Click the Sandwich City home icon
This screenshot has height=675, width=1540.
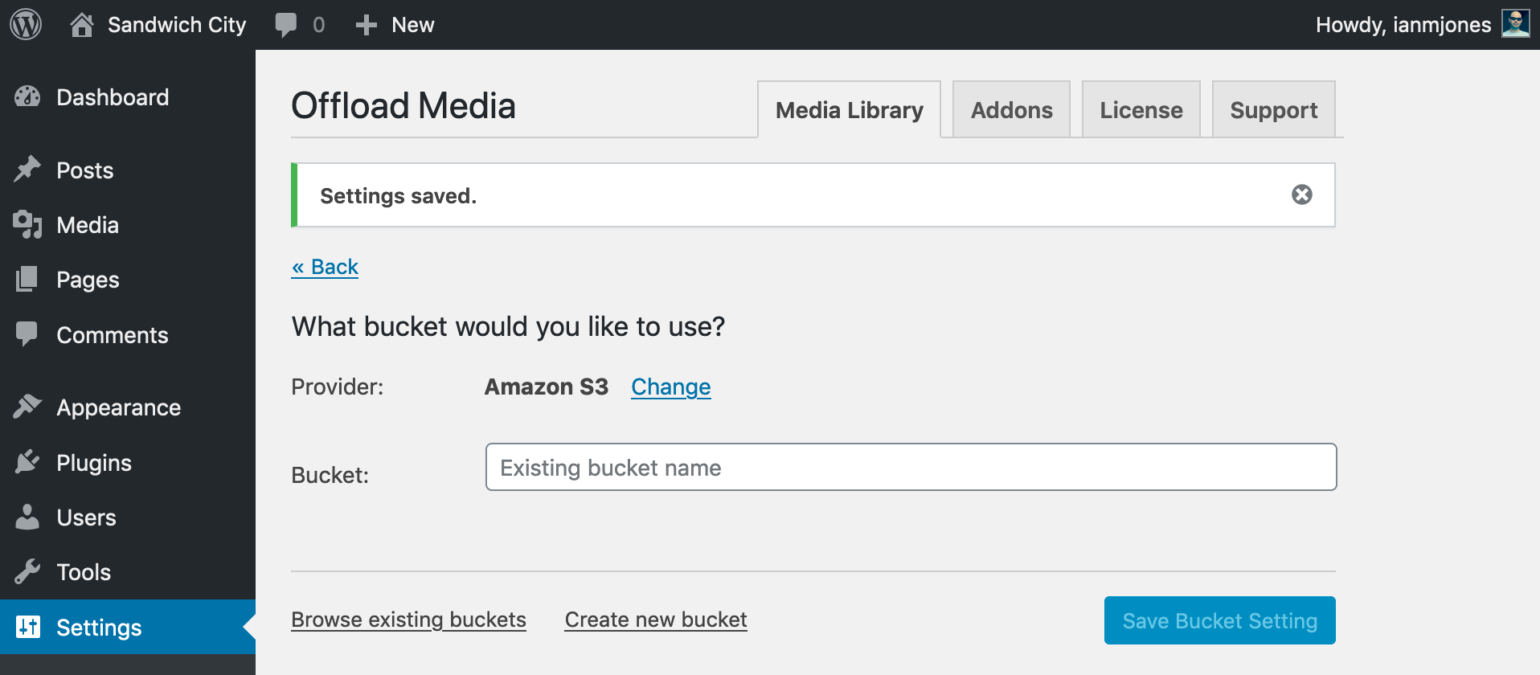click(83, 23)
